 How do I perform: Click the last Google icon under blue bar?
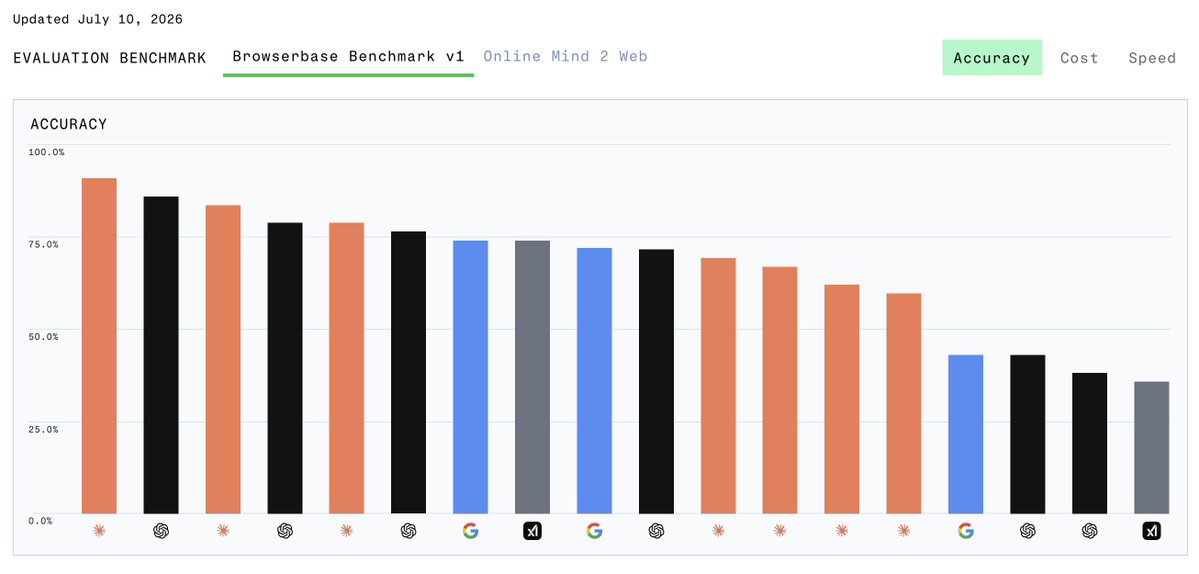[966, 530]
